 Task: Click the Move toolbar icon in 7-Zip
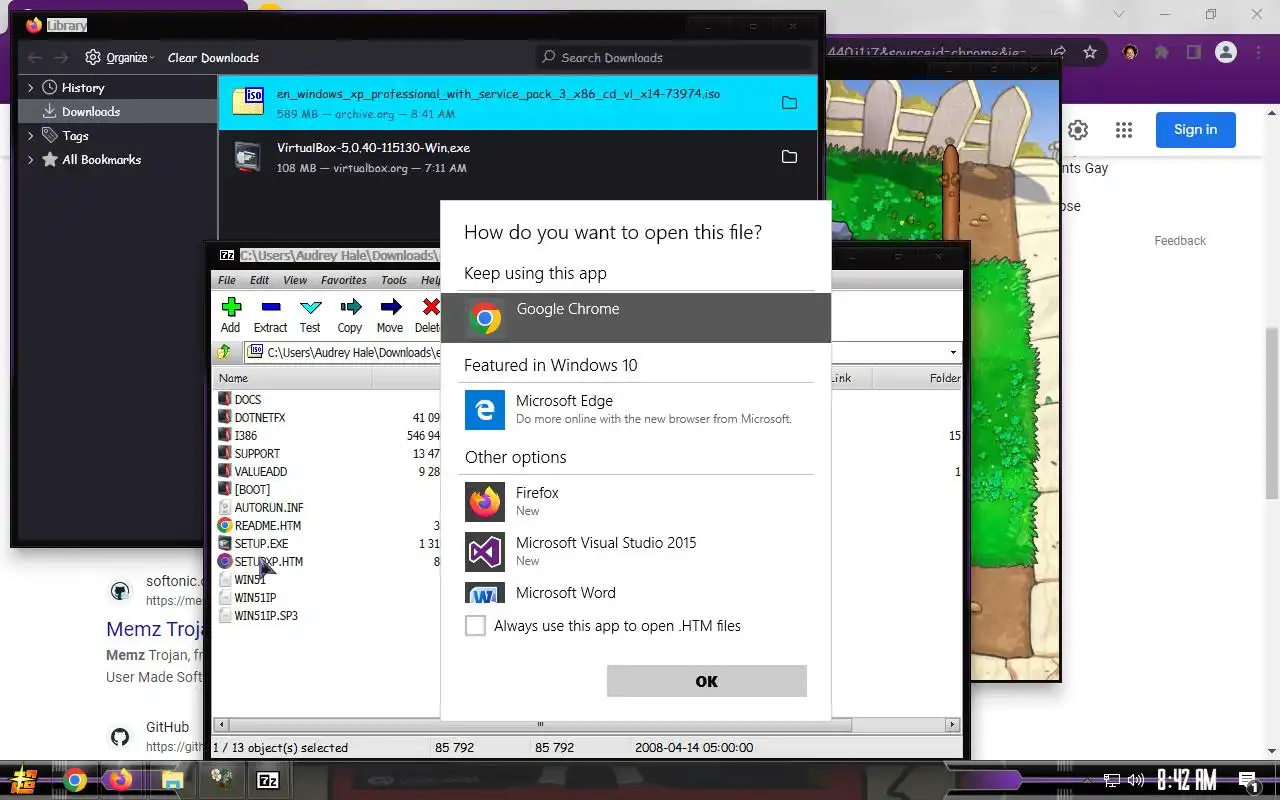point(390,307)
